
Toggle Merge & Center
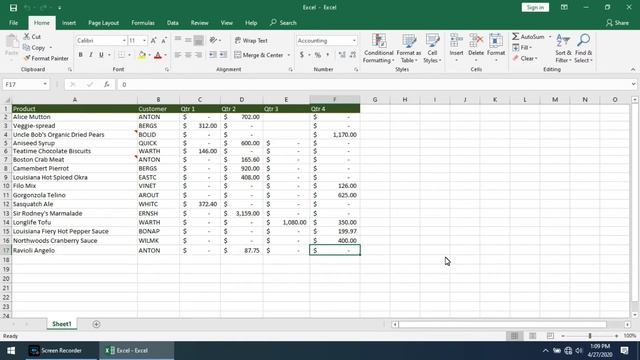259,55
